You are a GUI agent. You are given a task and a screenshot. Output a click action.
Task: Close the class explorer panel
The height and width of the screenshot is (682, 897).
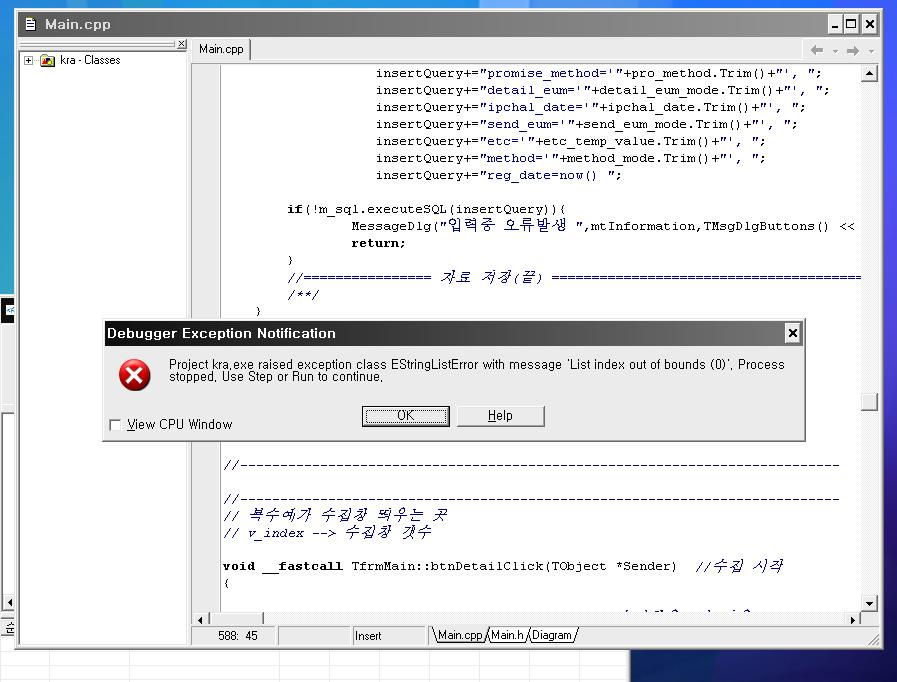pyautogui.click(x=181, y=44)
